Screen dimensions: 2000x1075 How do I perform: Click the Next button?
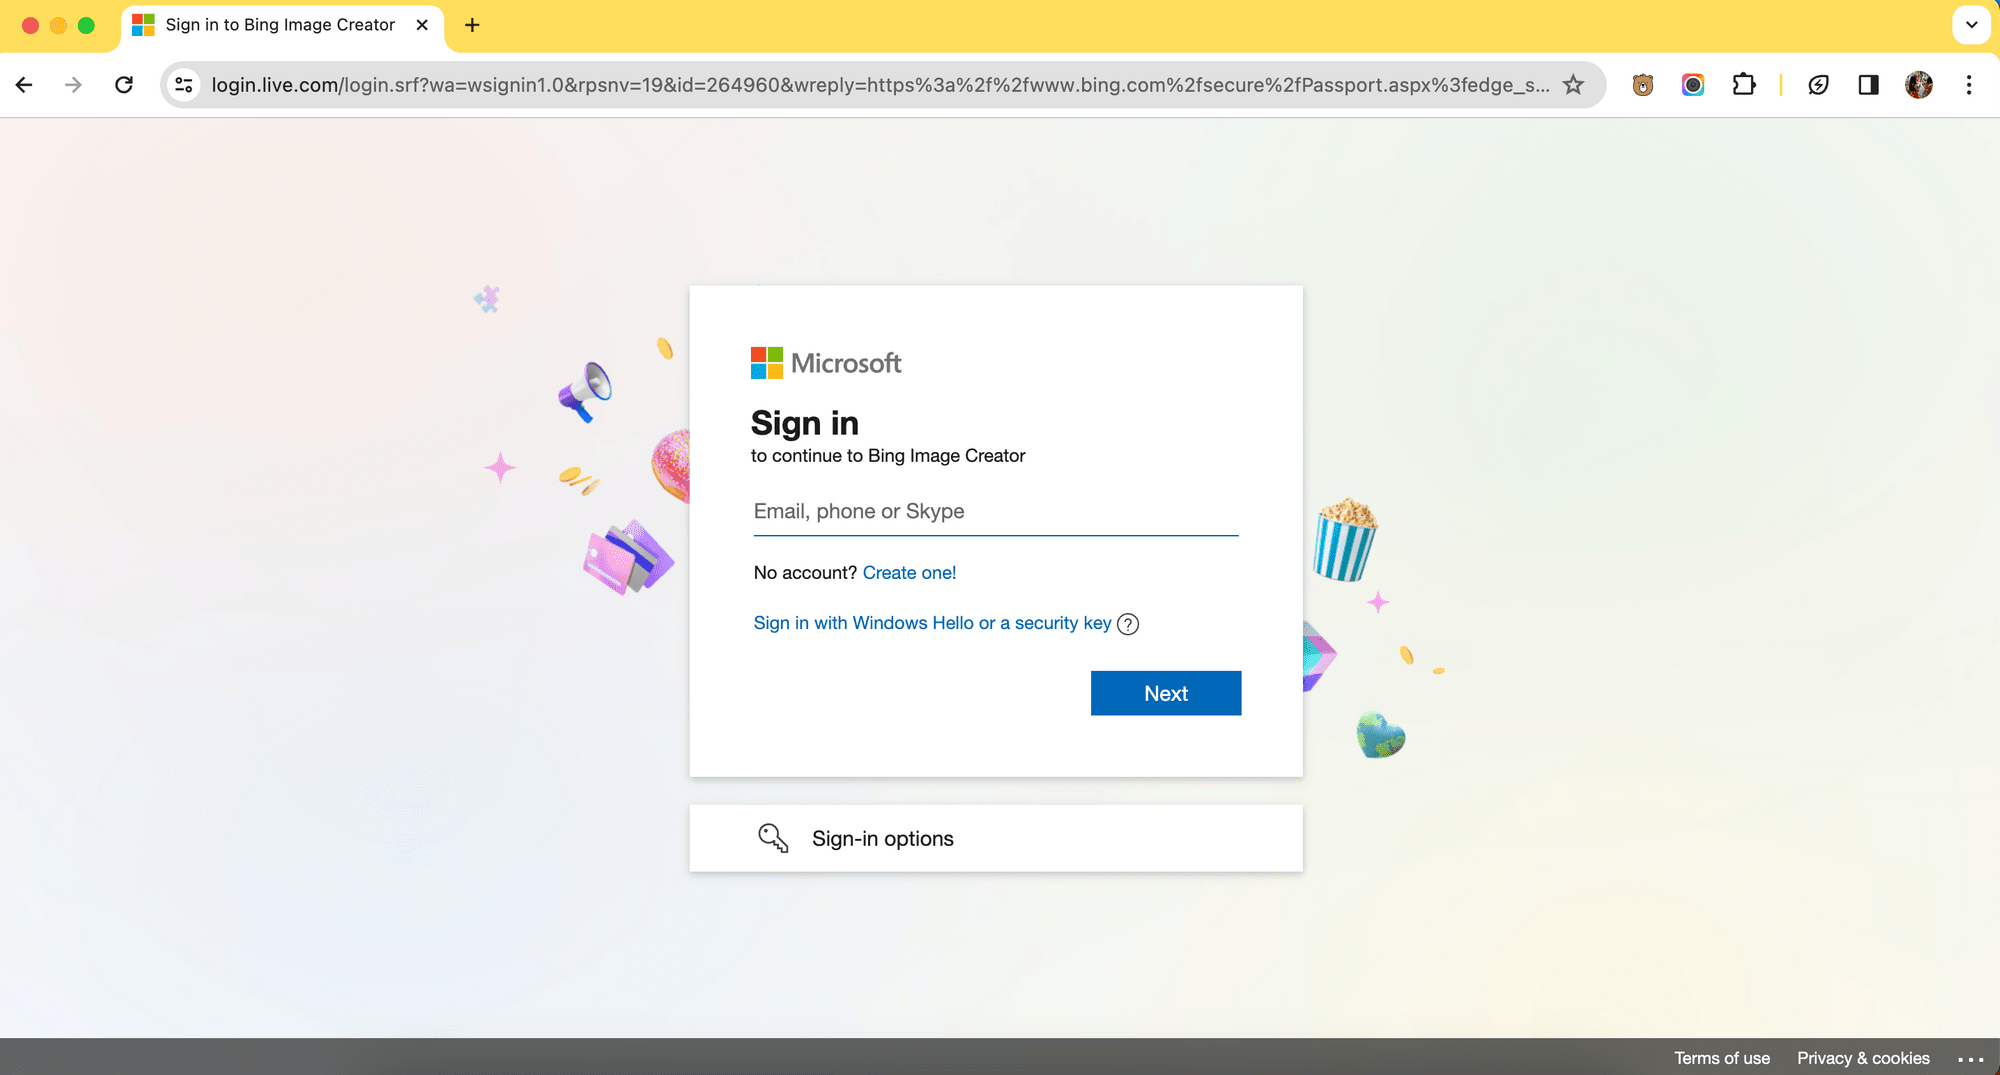pyautogui.click(x=1166, y=693)
